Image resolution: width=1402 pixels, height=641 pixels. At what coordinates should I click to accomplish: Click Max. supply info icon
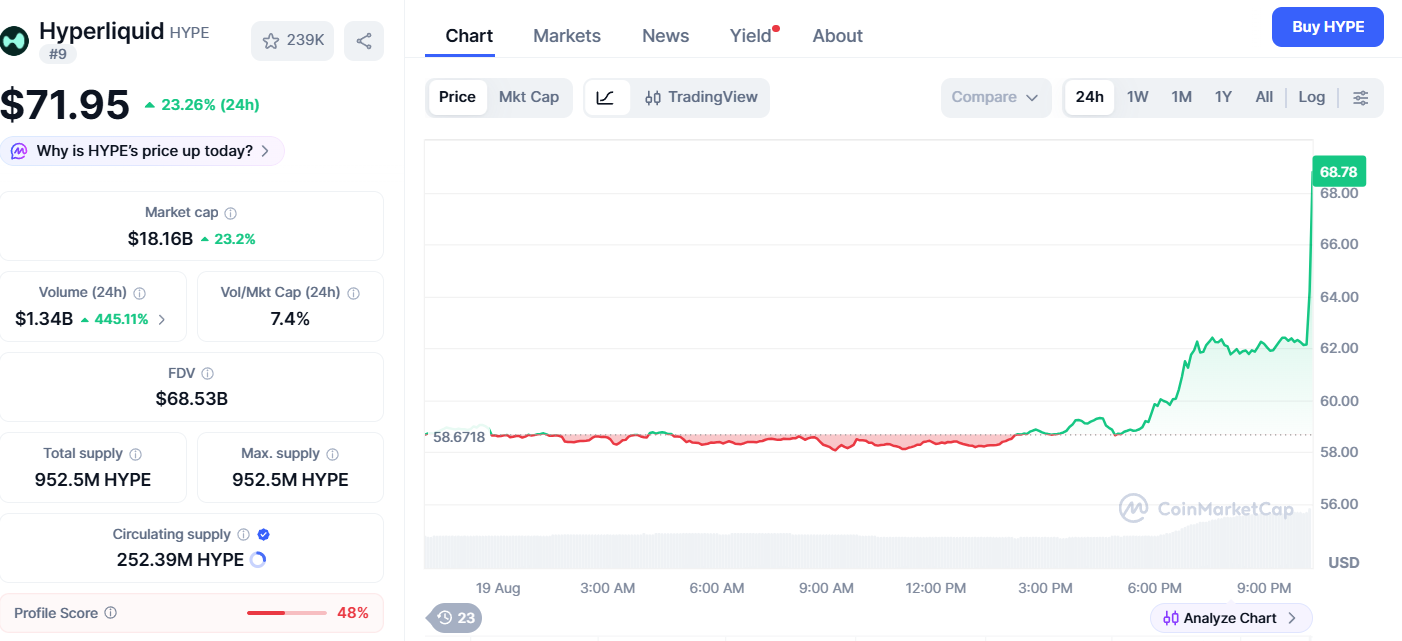pos(332,454)
